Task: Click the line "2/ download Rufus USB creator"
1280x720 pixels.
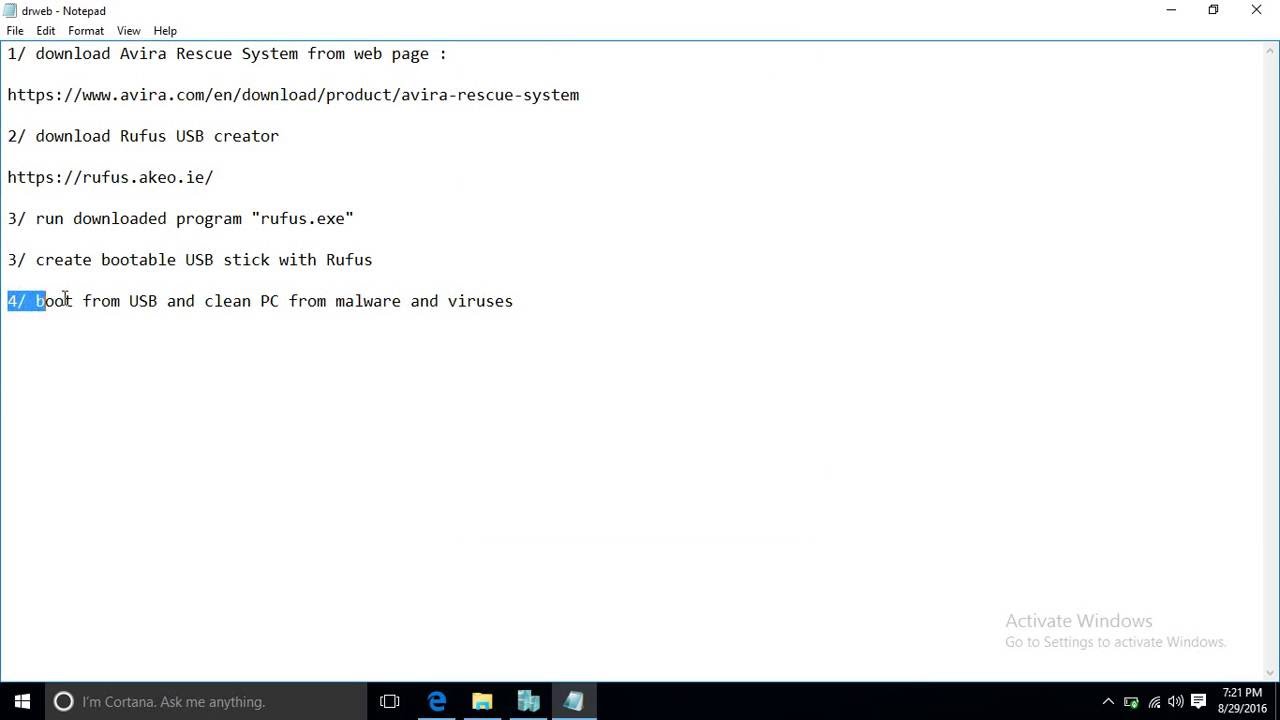Action: pyautogui.click(x=143, y=136)
